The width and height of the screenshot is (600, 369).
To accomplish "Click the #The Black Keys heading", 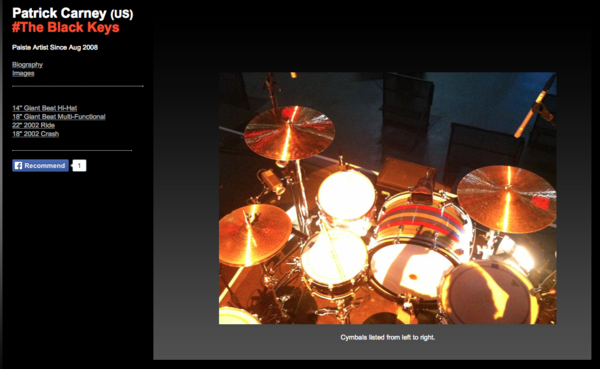I will 65,27.
